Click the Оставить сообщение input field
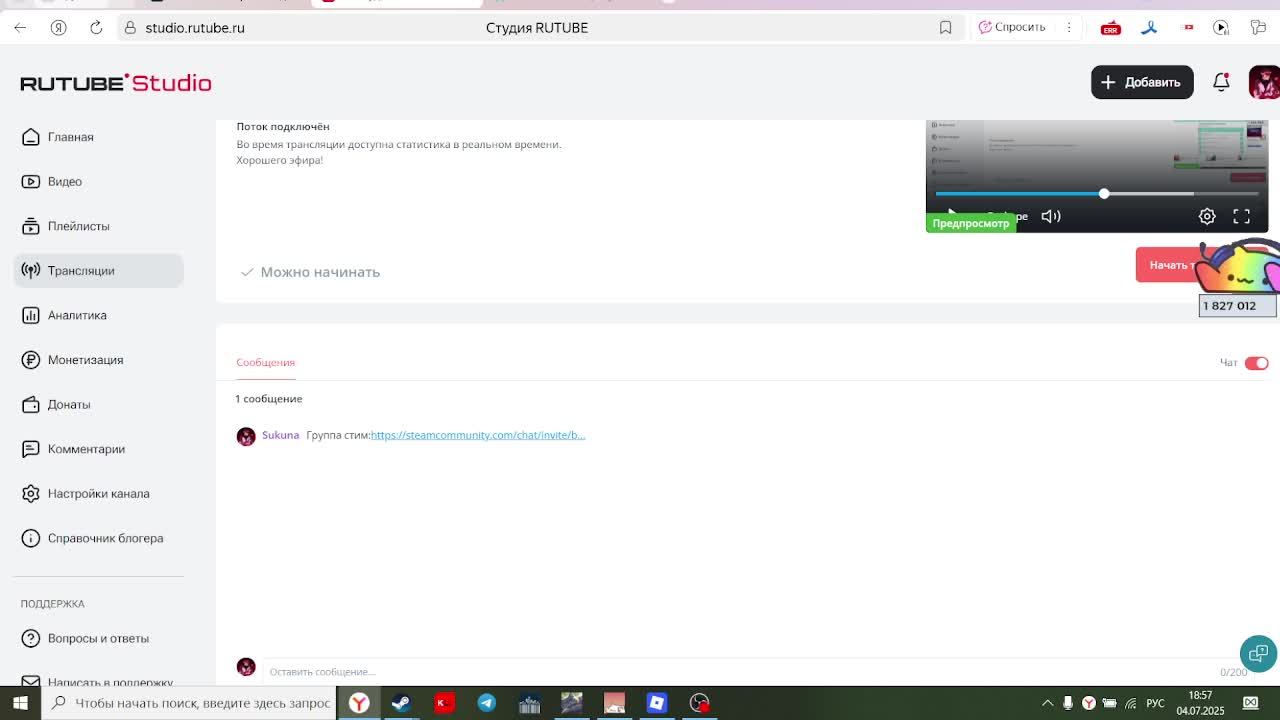1280x720 pixels. (x=740, y=672)
